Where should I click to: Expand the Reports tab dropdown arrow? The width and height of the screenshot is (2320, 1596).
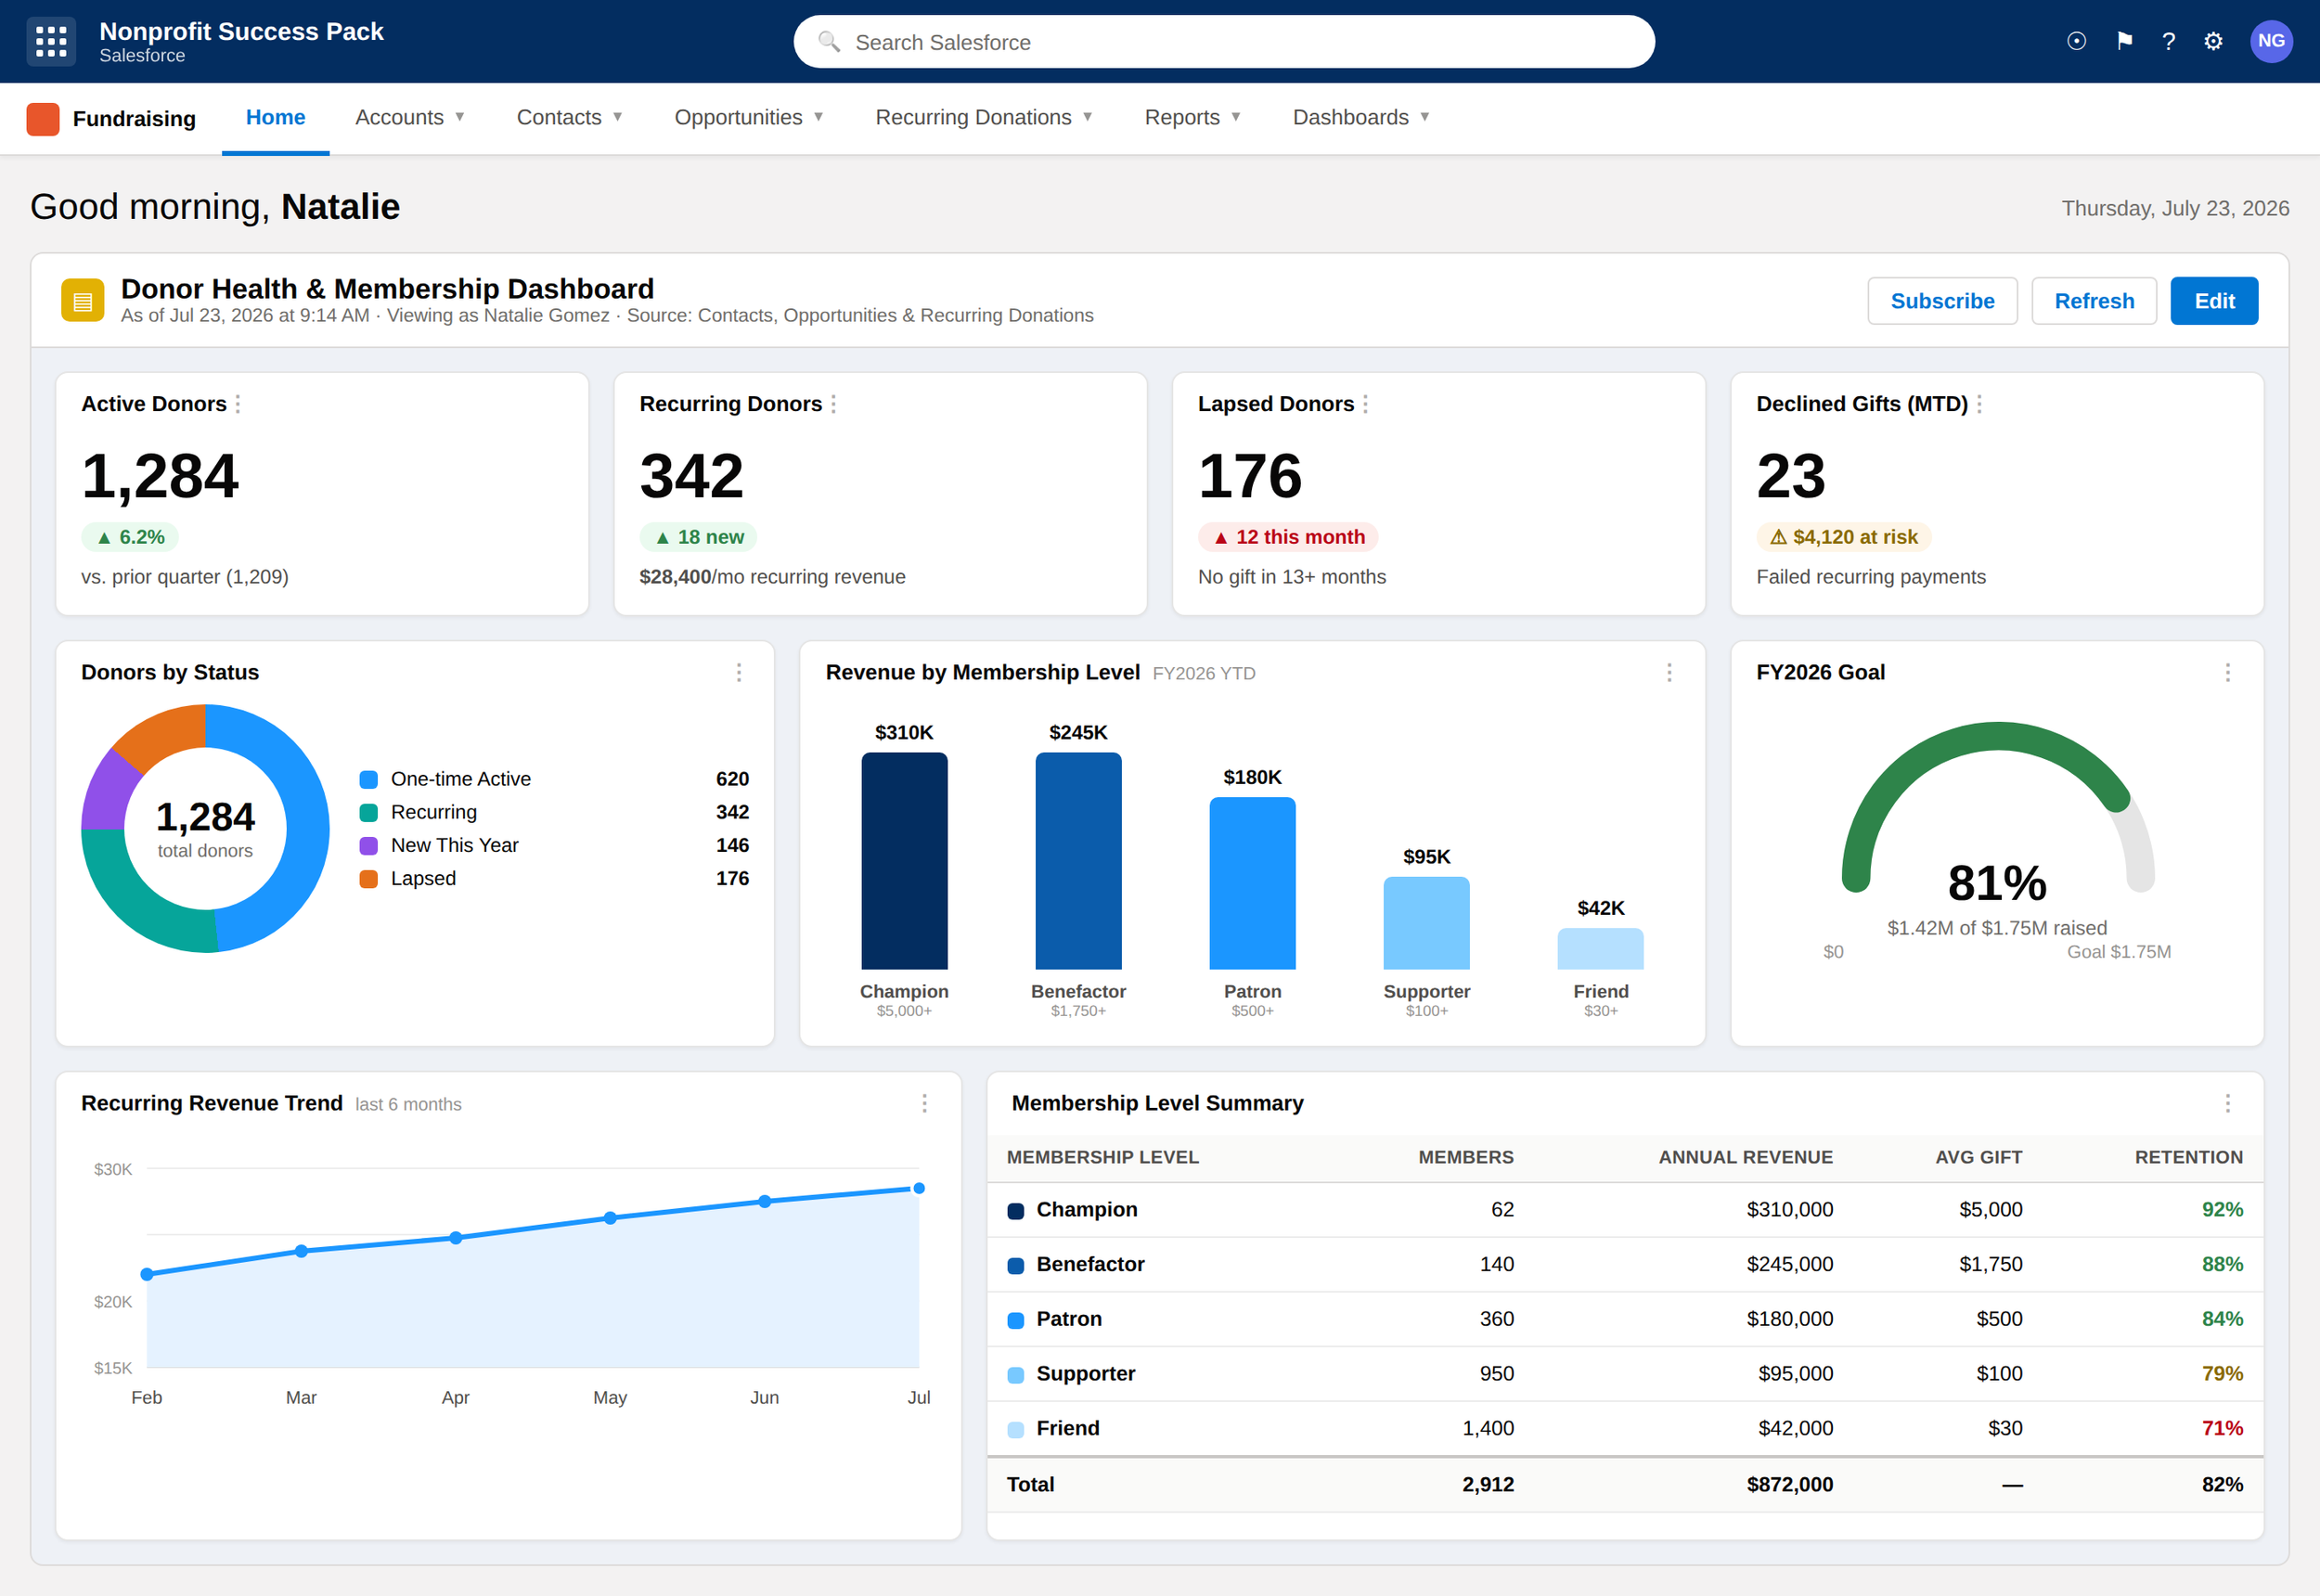tap(1236, 117)
